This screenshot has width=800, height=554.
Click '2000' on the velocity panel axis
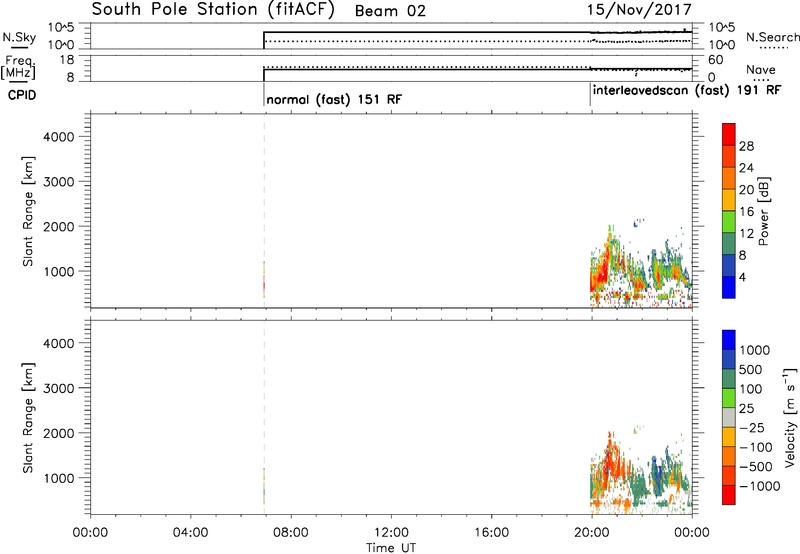(x=59, y=433)
